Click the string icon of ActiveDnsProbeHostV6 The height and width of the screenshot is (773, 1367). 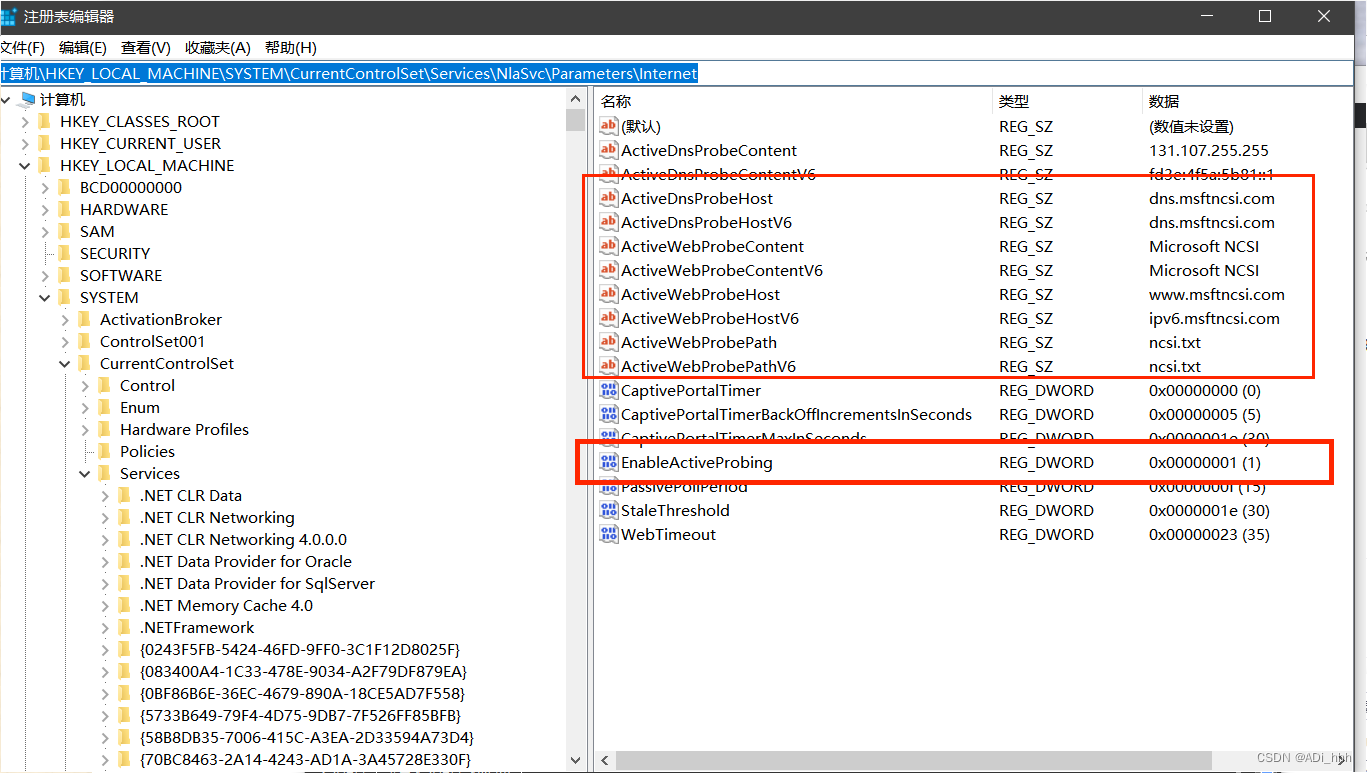point(609,222)
